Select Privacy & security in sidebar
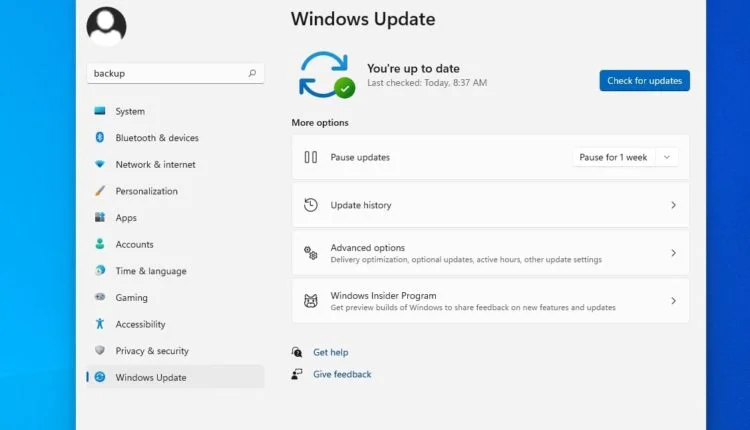Viewport: 750px width, 430px height. tap(175, 351)
